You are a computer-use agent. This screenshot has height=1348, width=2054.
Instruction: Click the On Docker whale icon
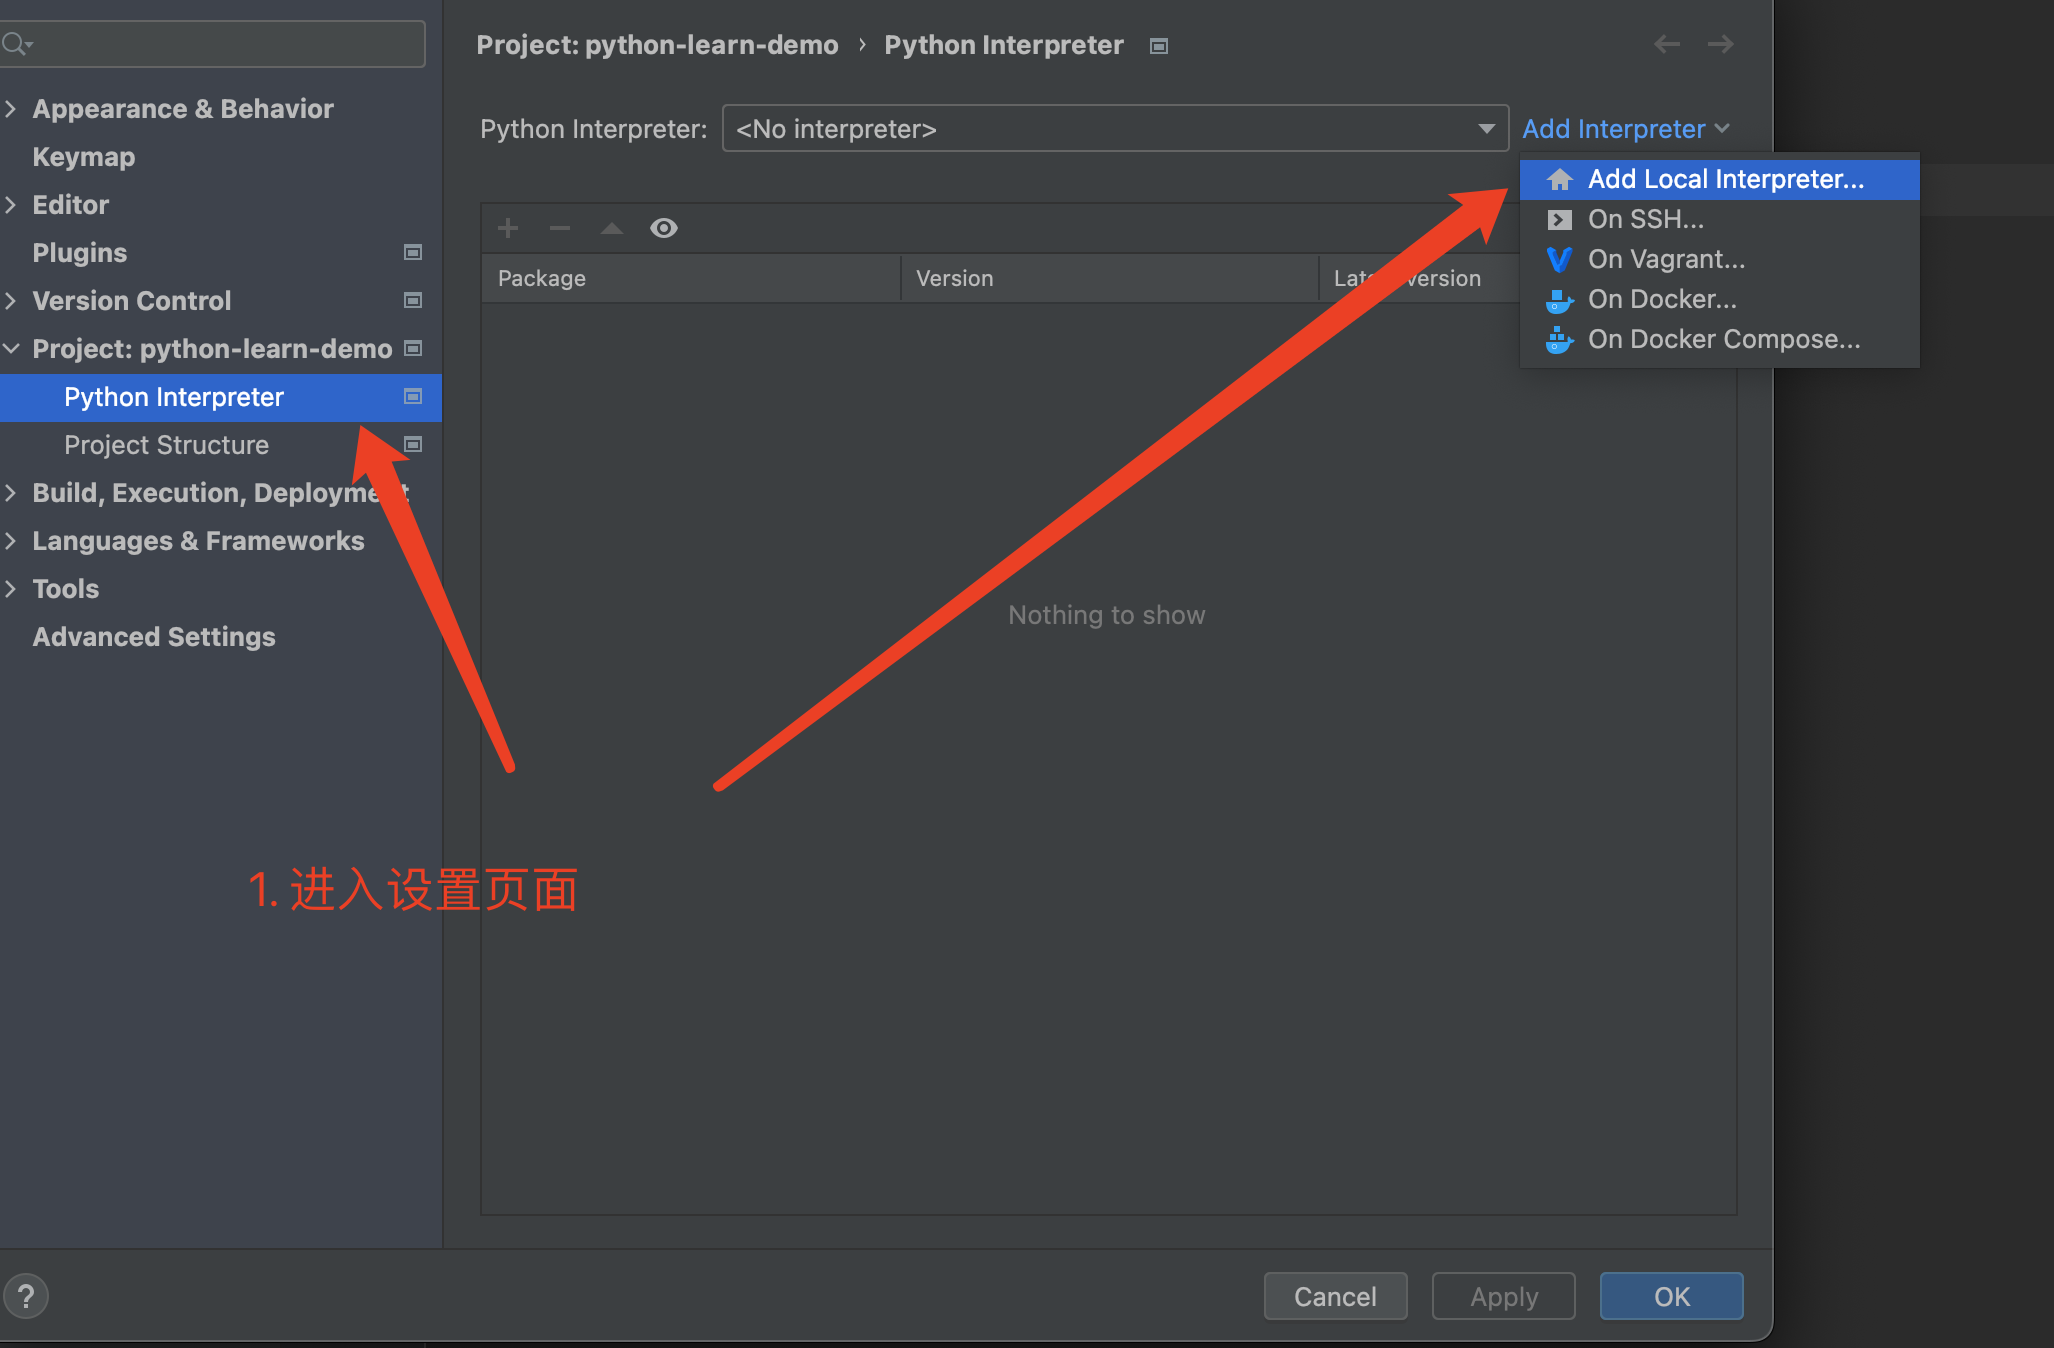(1559, 300)
